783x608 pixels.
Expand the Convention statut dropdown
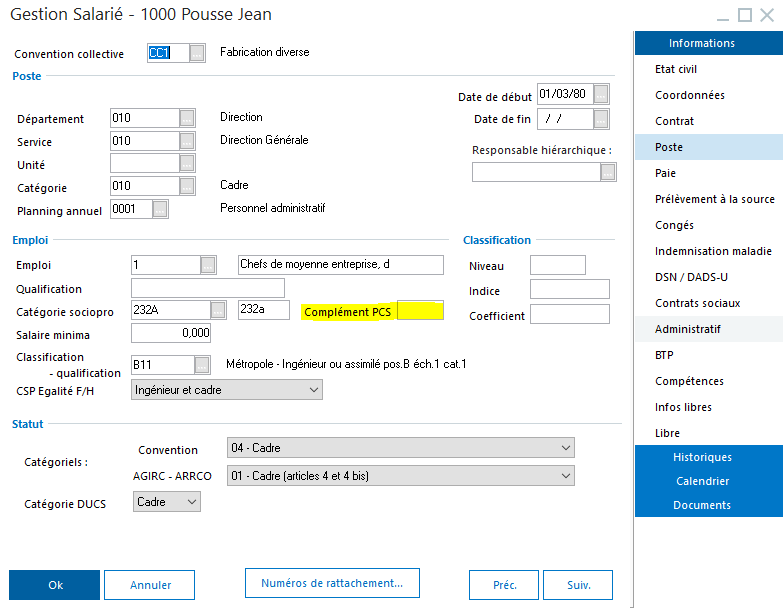[x=566, y=449]
